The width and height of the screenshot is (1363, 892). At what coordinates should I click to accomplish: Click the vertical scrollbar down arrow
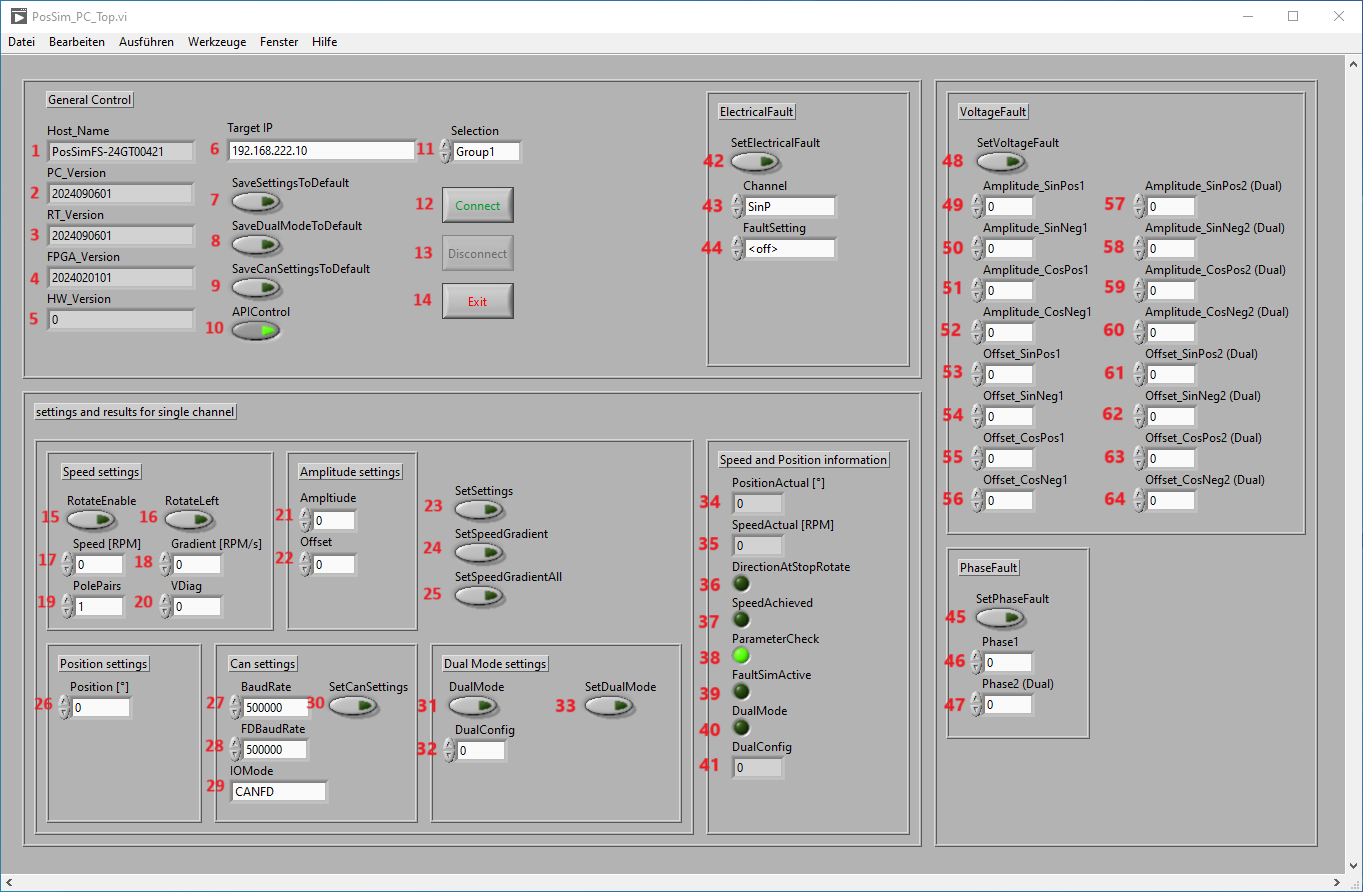pos(1354,865)
